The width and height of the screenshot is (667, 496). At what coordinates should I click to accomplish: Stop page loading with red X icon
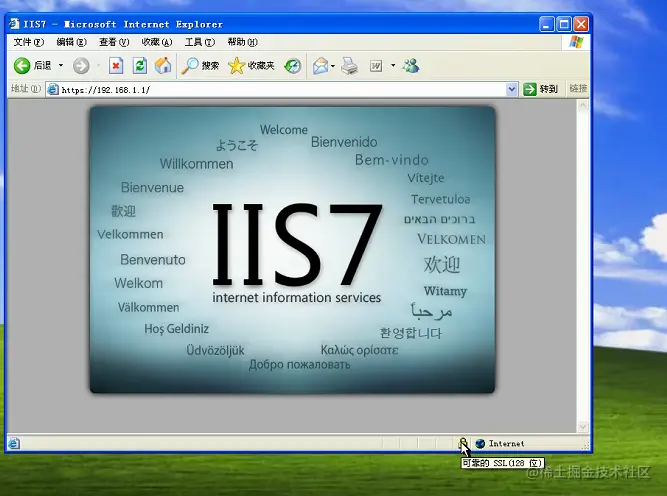point(116,66)
